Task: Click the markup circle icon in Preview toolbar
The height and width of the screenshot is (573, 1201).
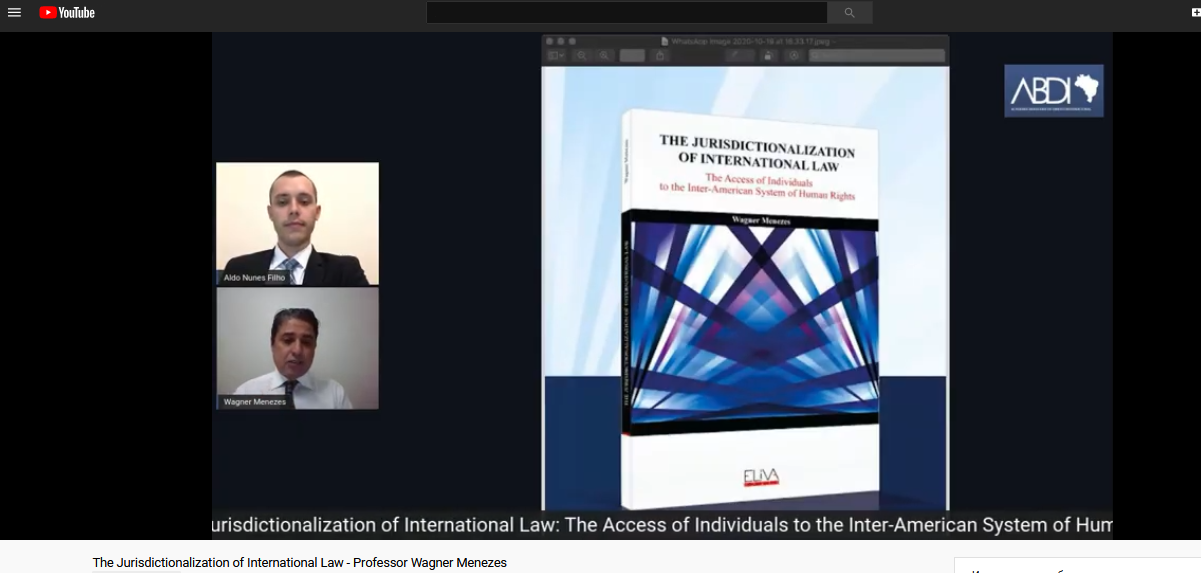Action: [794, 56]
